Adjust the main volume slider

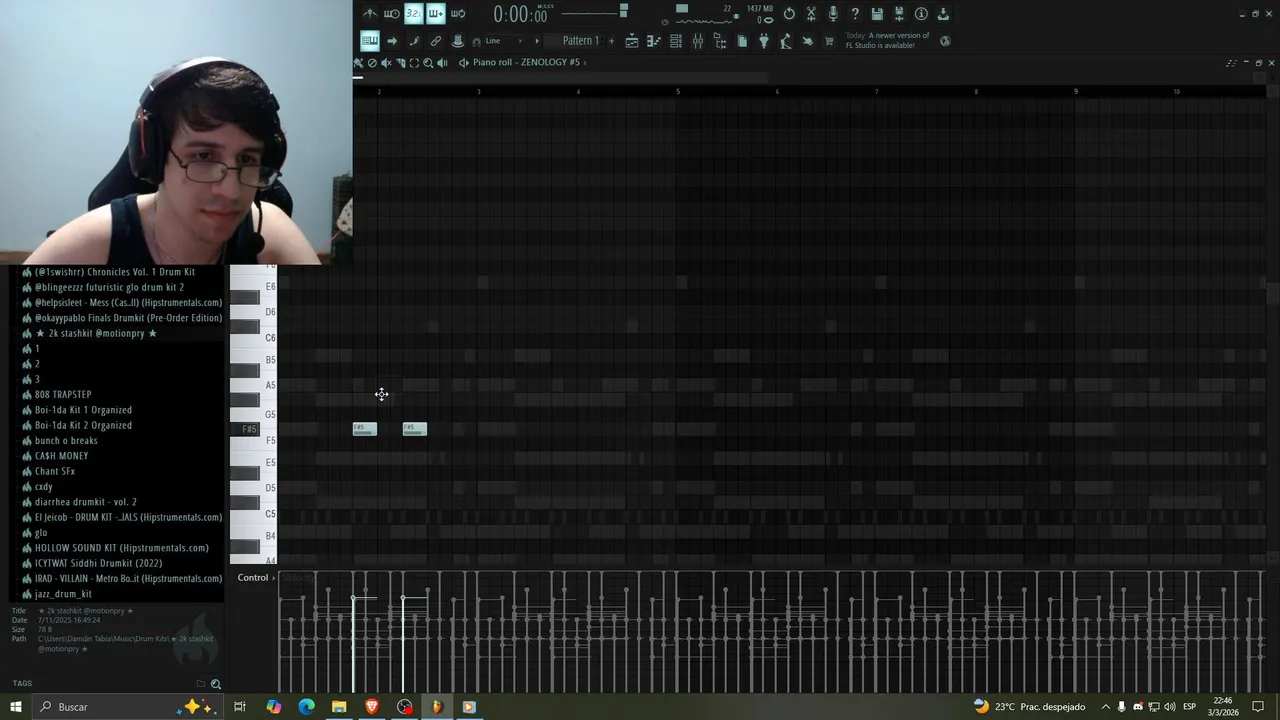coord(594,12)
